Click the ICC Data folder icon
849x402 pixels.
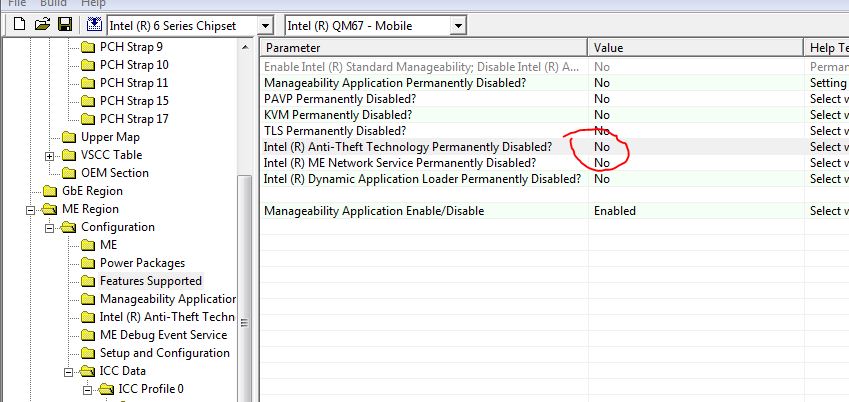[88, 371]
